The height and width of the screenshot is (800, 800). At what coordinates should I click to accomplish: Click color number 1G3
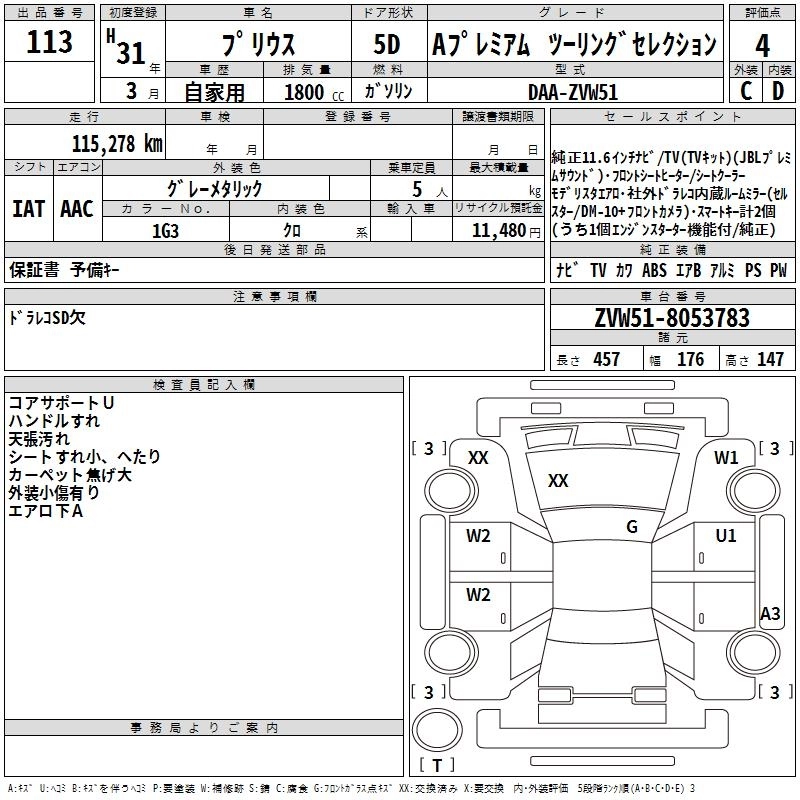pyautogui.click(x=165, y=231)
